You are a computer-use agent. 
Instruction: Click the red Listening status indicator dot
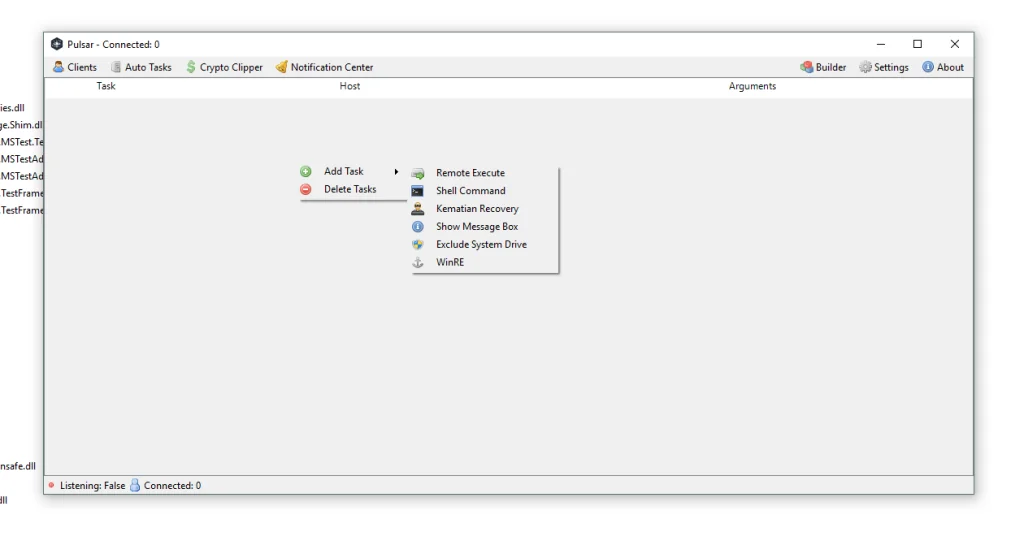point(51,485)
